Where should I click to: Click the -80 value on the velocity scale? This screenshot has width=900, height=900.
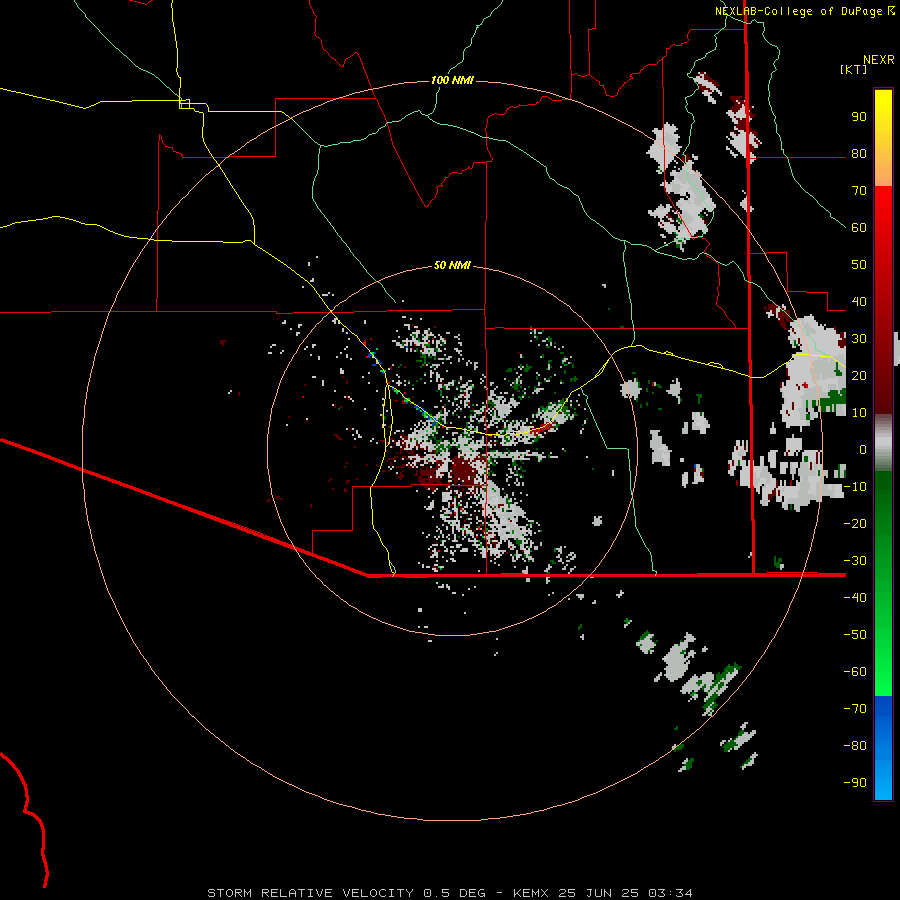coord(855,746)
